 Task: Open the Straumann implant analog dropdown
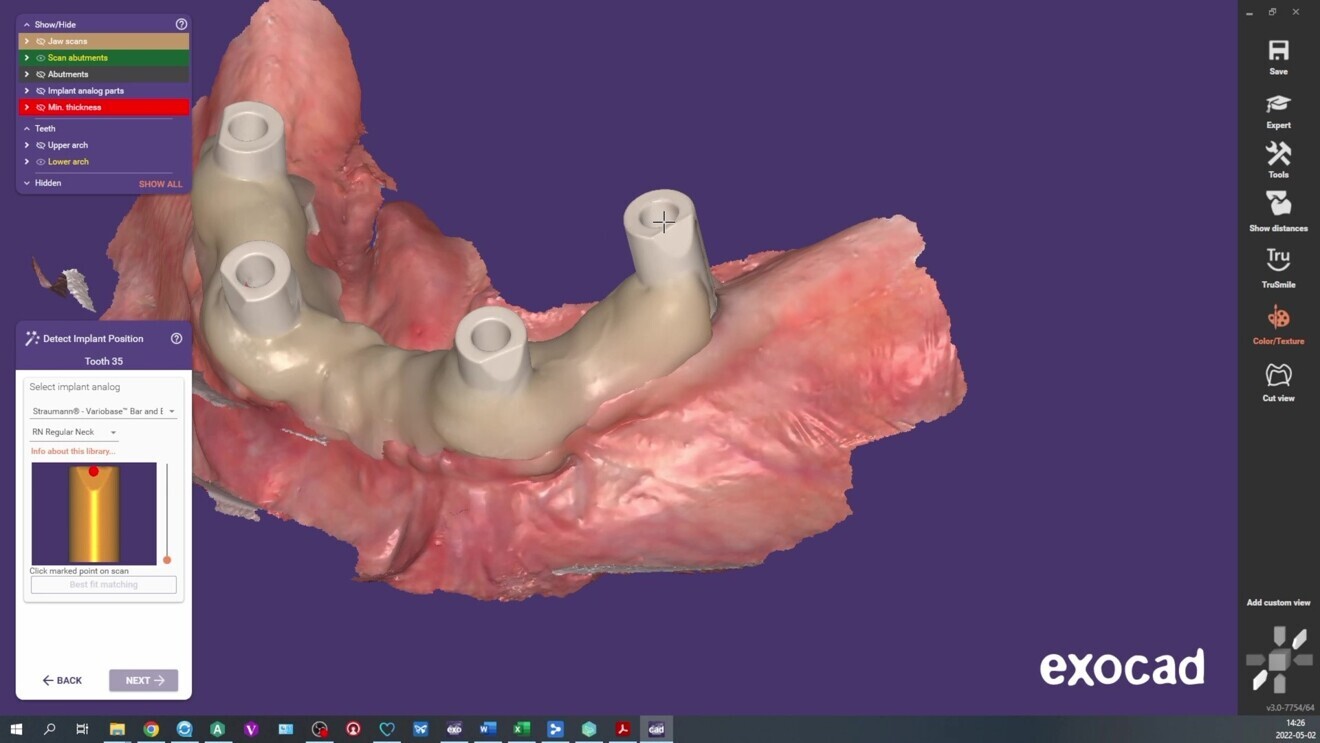pos(103,410)
